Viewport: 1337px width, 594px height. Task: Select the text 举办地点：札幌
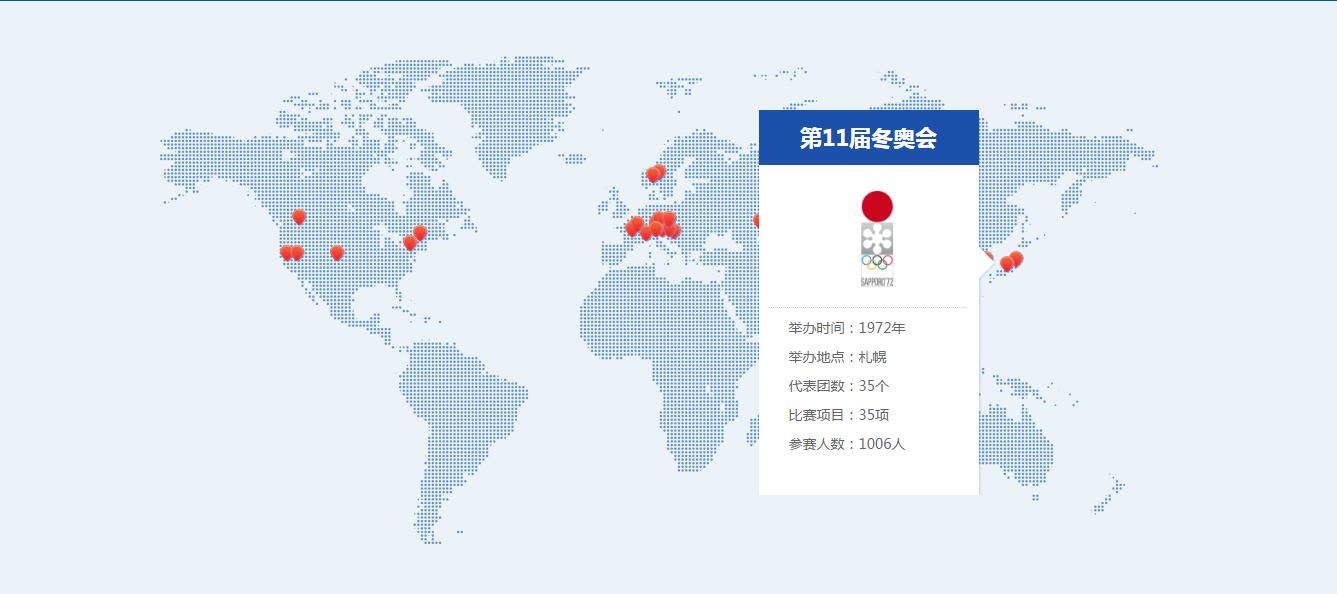[838, 357]
